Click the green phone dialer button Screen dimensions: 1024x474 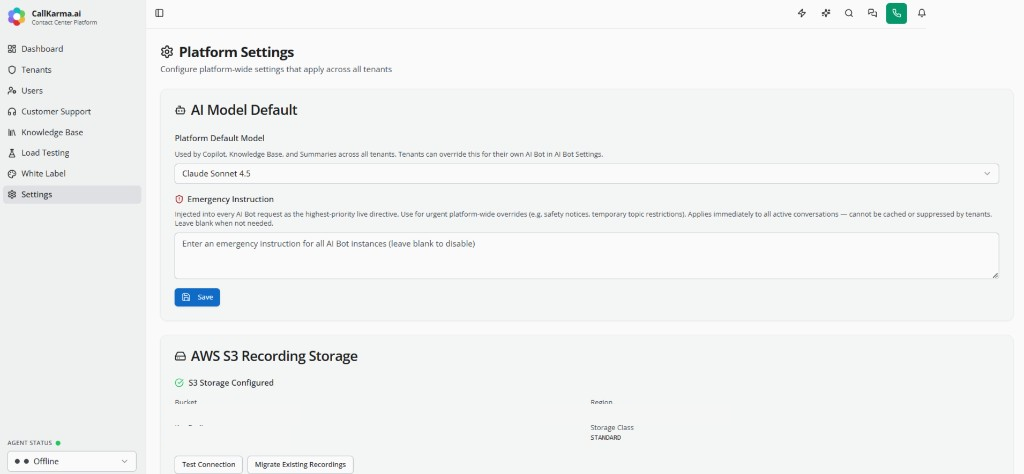click(896, 13)
